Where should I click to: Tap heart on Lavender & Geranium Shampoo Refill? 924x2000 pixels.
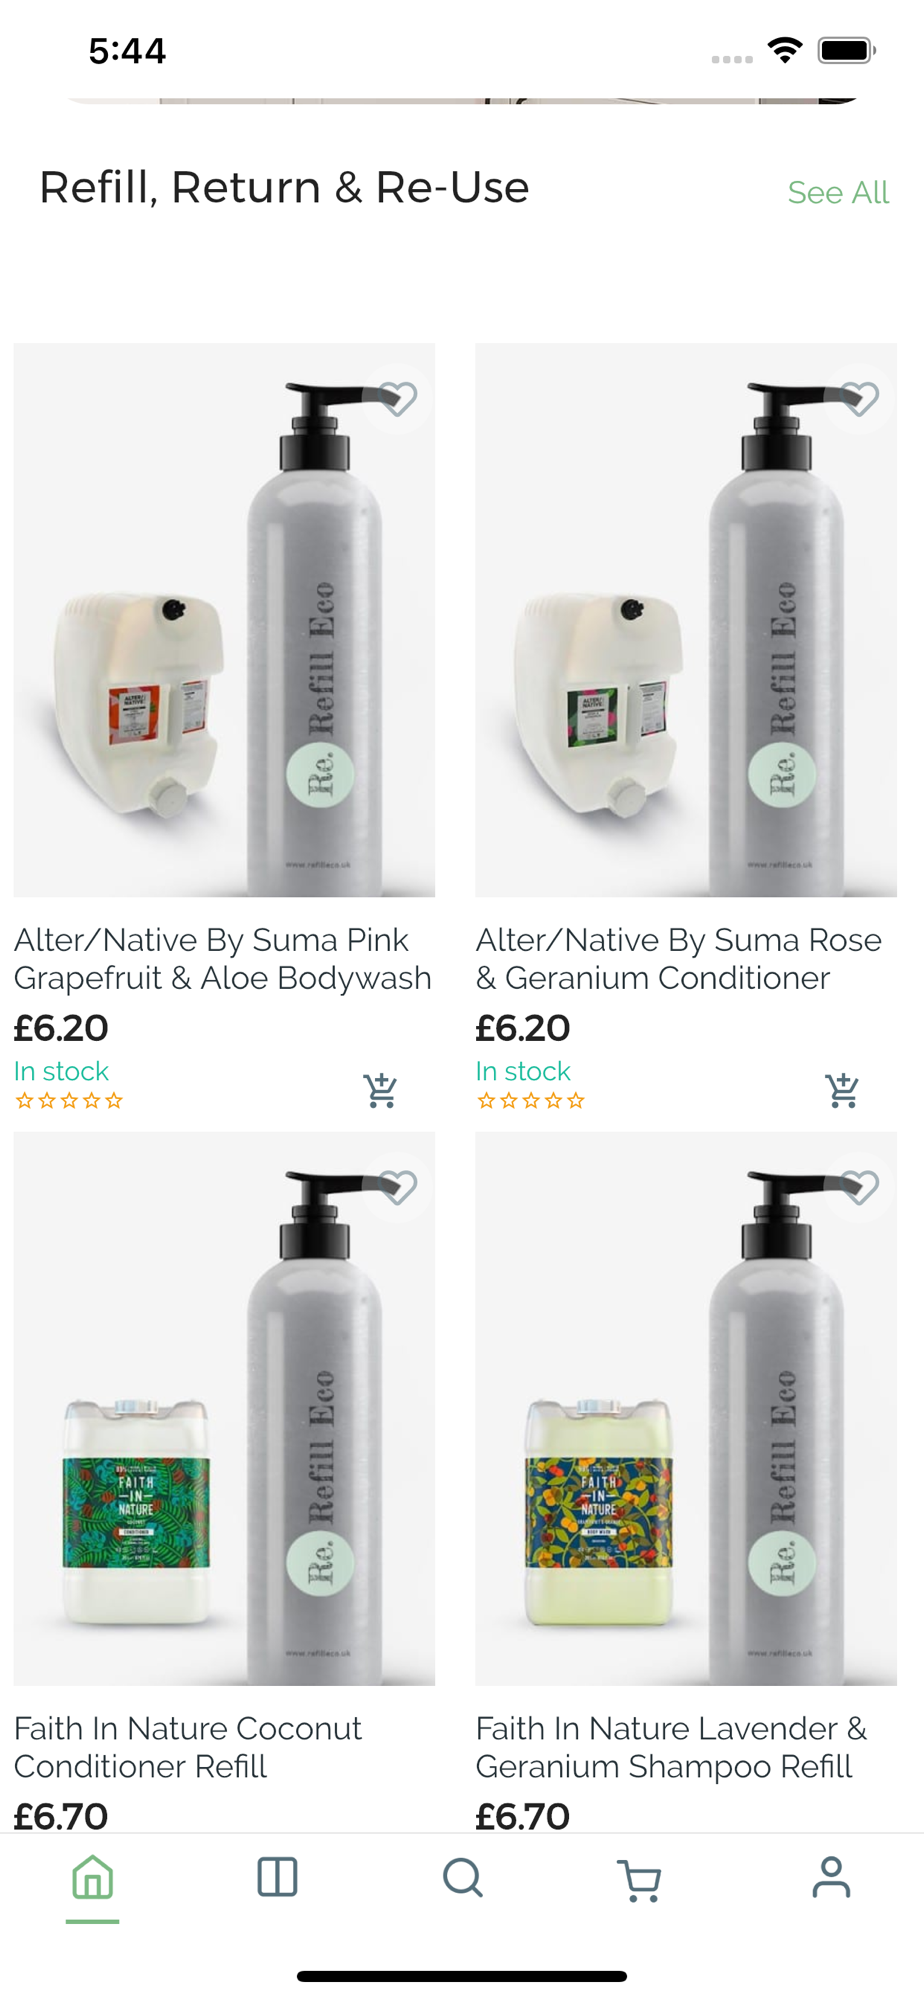pos(860,1187)
